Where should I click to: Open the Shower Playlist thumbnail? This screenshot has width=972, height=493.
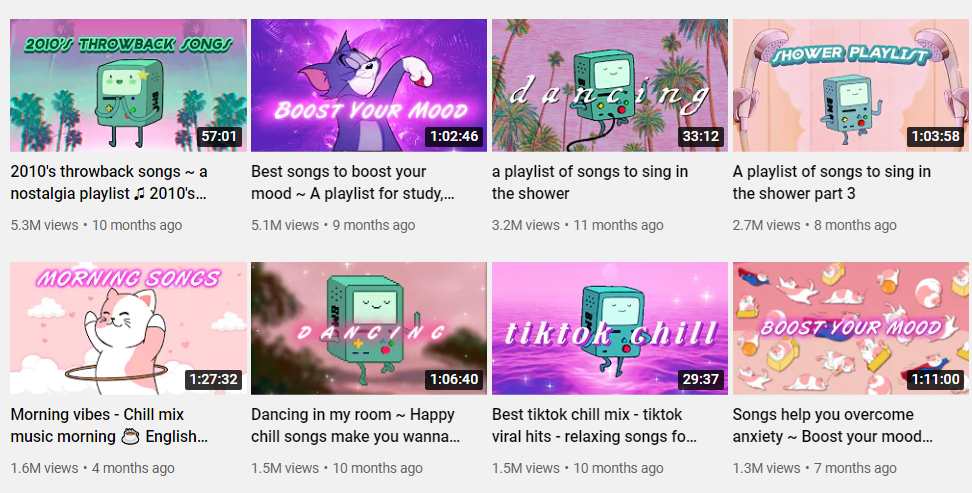point(850,85)
